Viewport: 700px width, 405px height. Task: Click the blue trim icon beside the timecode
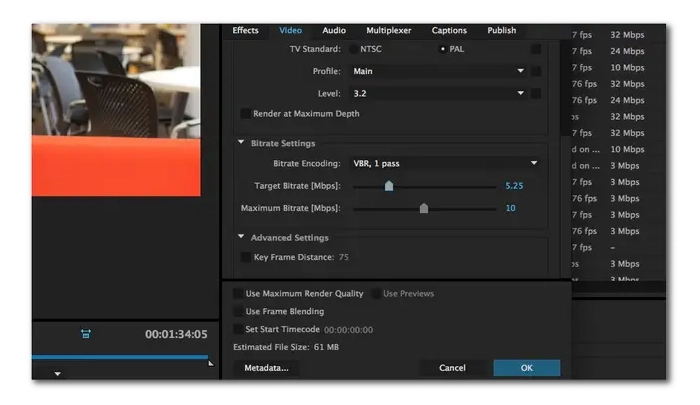[86, 334]
